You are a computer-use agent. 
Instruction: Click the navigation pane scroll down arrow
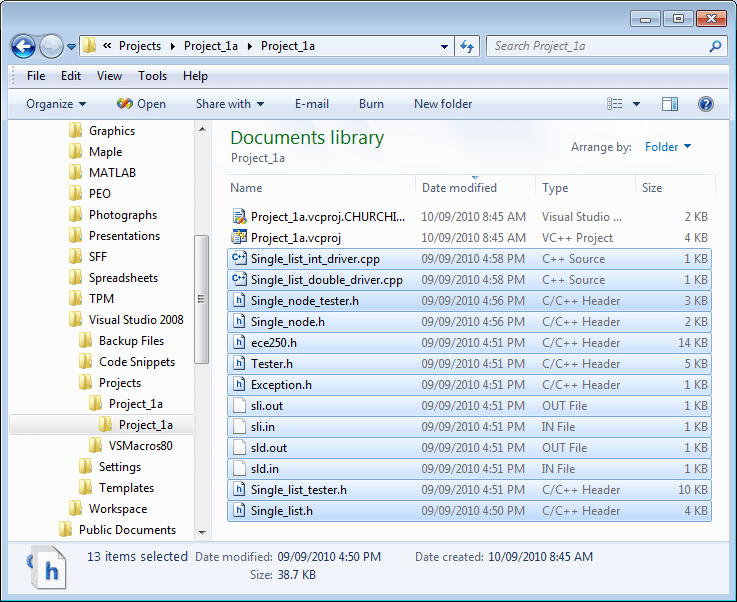tap(202, 532)
